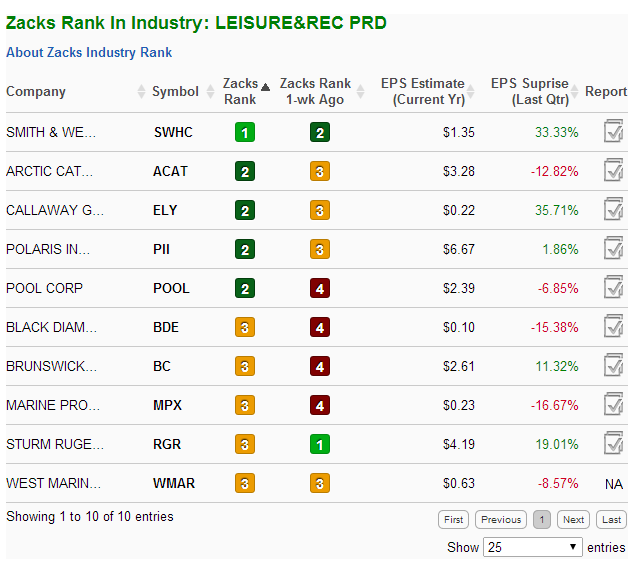634x568 pixels.
Task: Go to the Last page
Action: pos(611,519)
